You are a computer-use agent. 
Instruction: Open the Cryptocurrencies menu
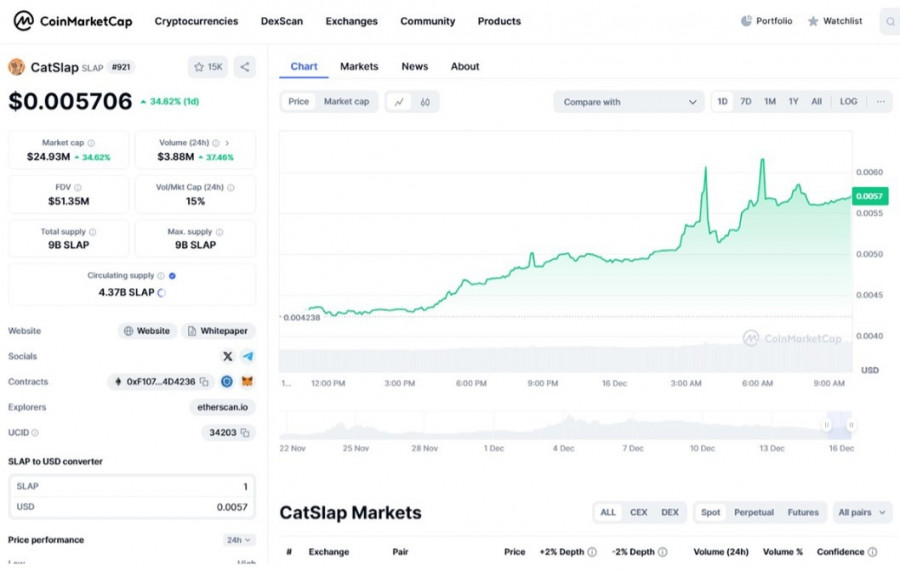(x=196, y=21)
